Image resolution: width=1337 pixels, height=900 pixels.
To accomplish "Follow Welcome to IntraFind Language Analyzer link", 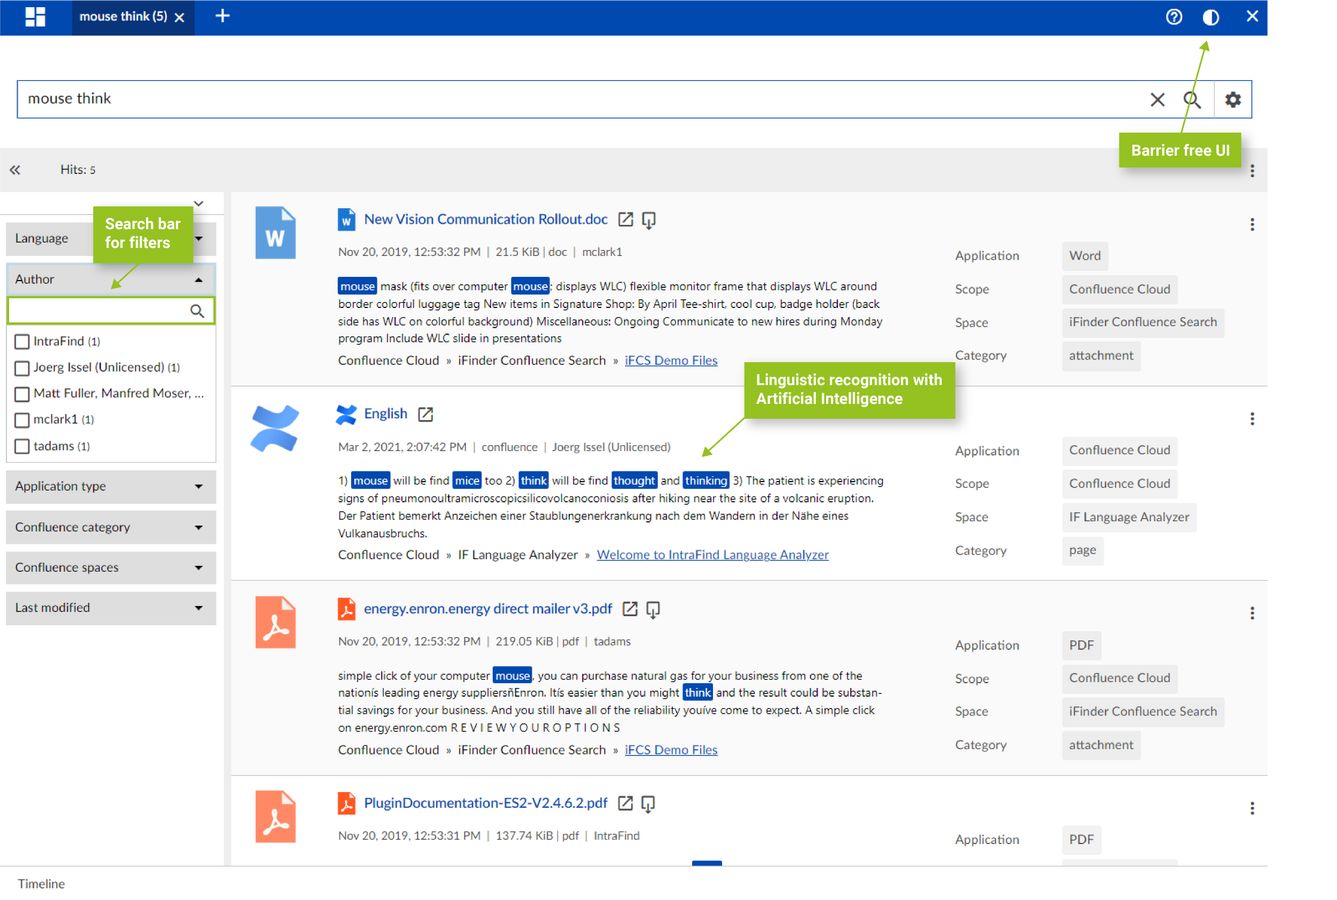I will click(713, 555).
